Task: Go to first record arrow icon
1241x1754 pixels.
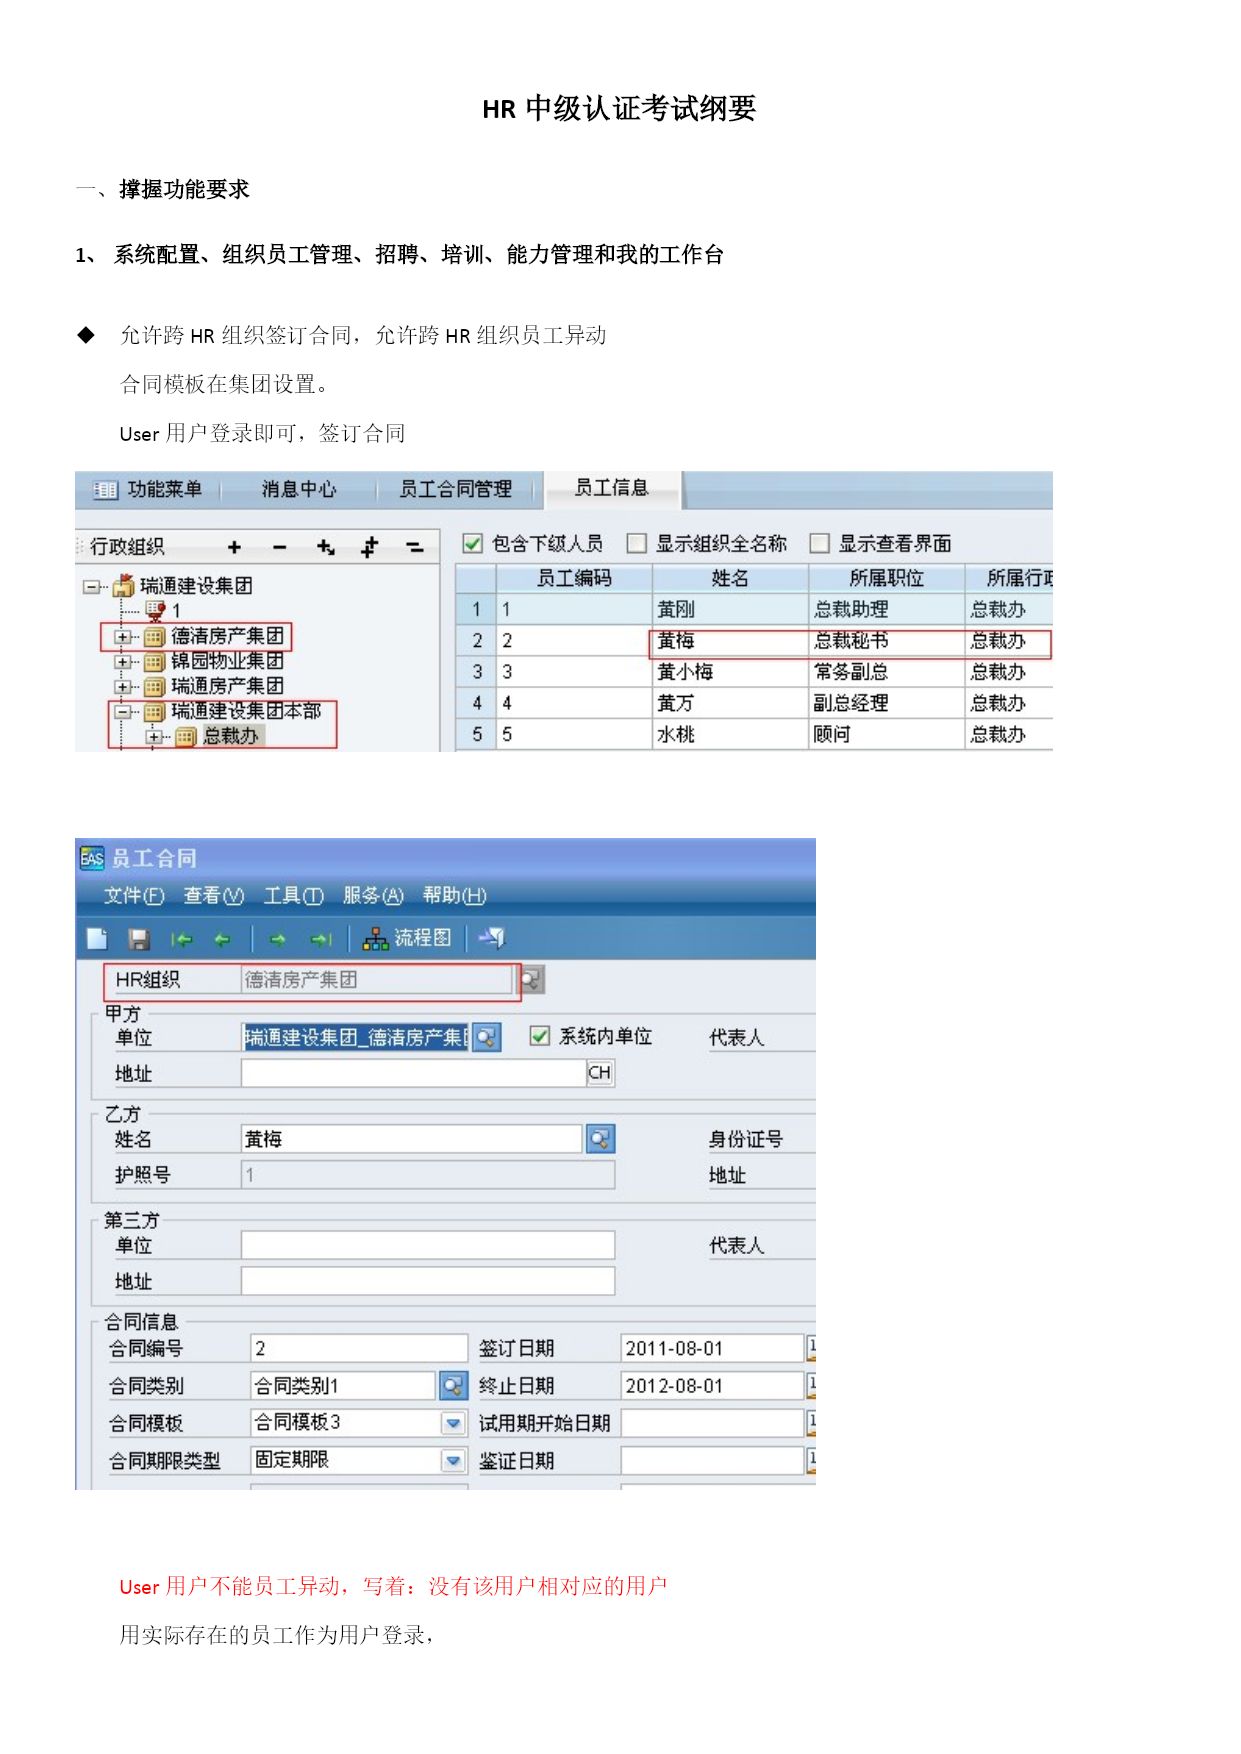Action: (181, 939)
